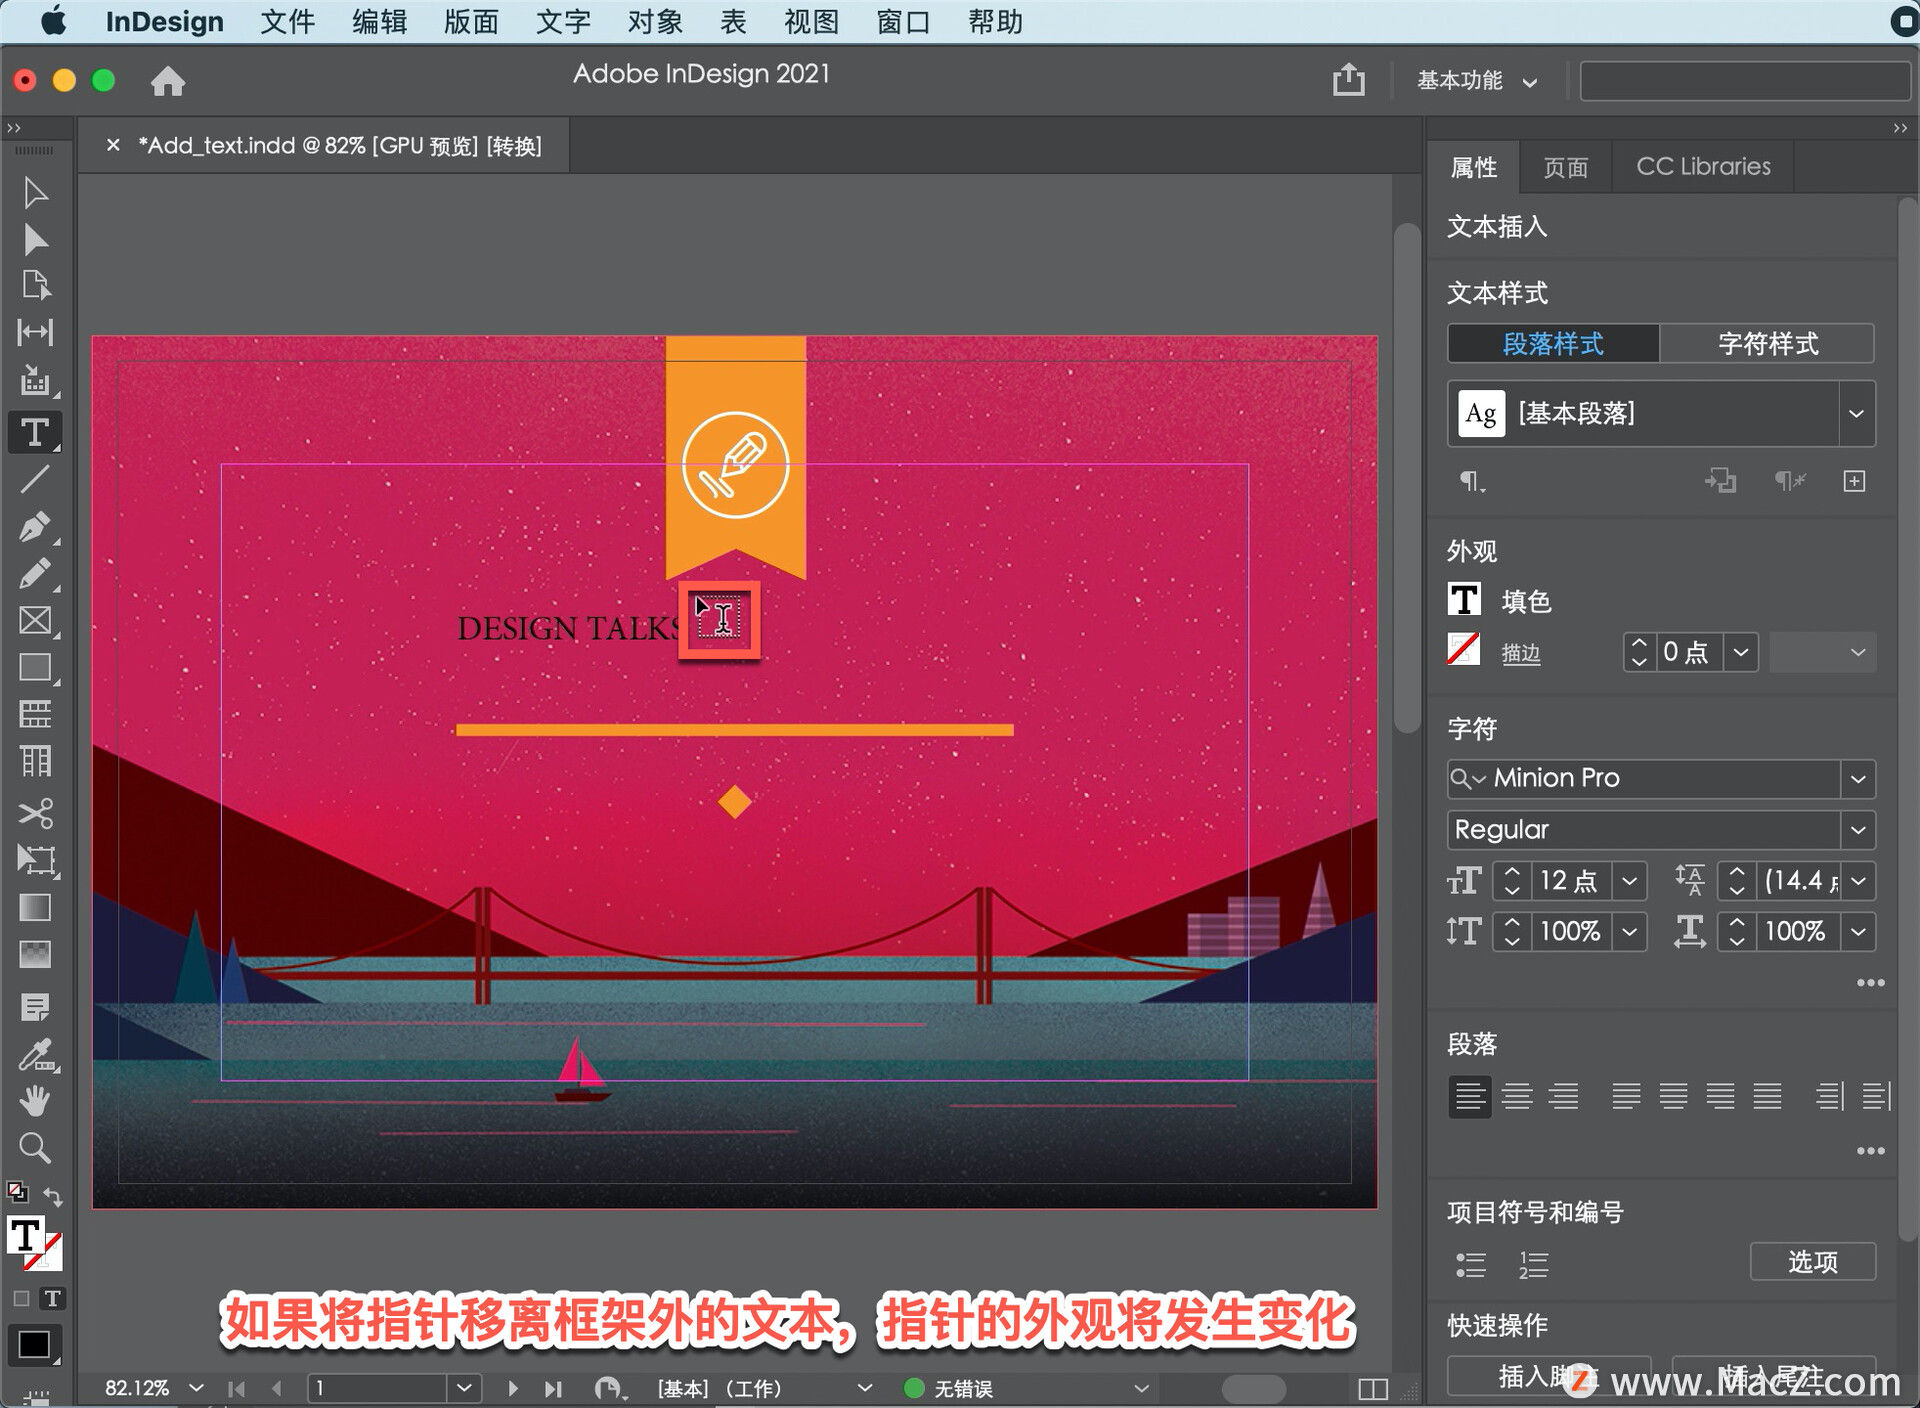The width and height of the screenshot is (1920, 1408).
Task: Expand the 基本段落 paragraph style dropdown
Action: pos(1856,413)
